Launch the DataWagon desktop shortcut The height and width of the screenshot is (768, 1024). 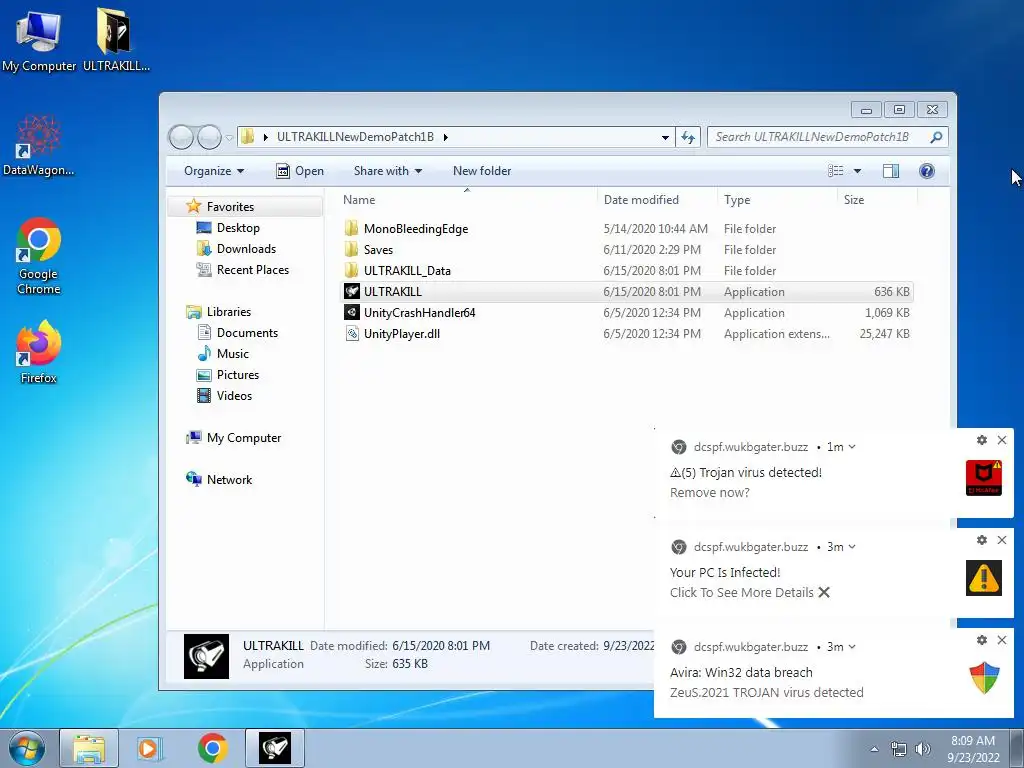click(39, 146)
